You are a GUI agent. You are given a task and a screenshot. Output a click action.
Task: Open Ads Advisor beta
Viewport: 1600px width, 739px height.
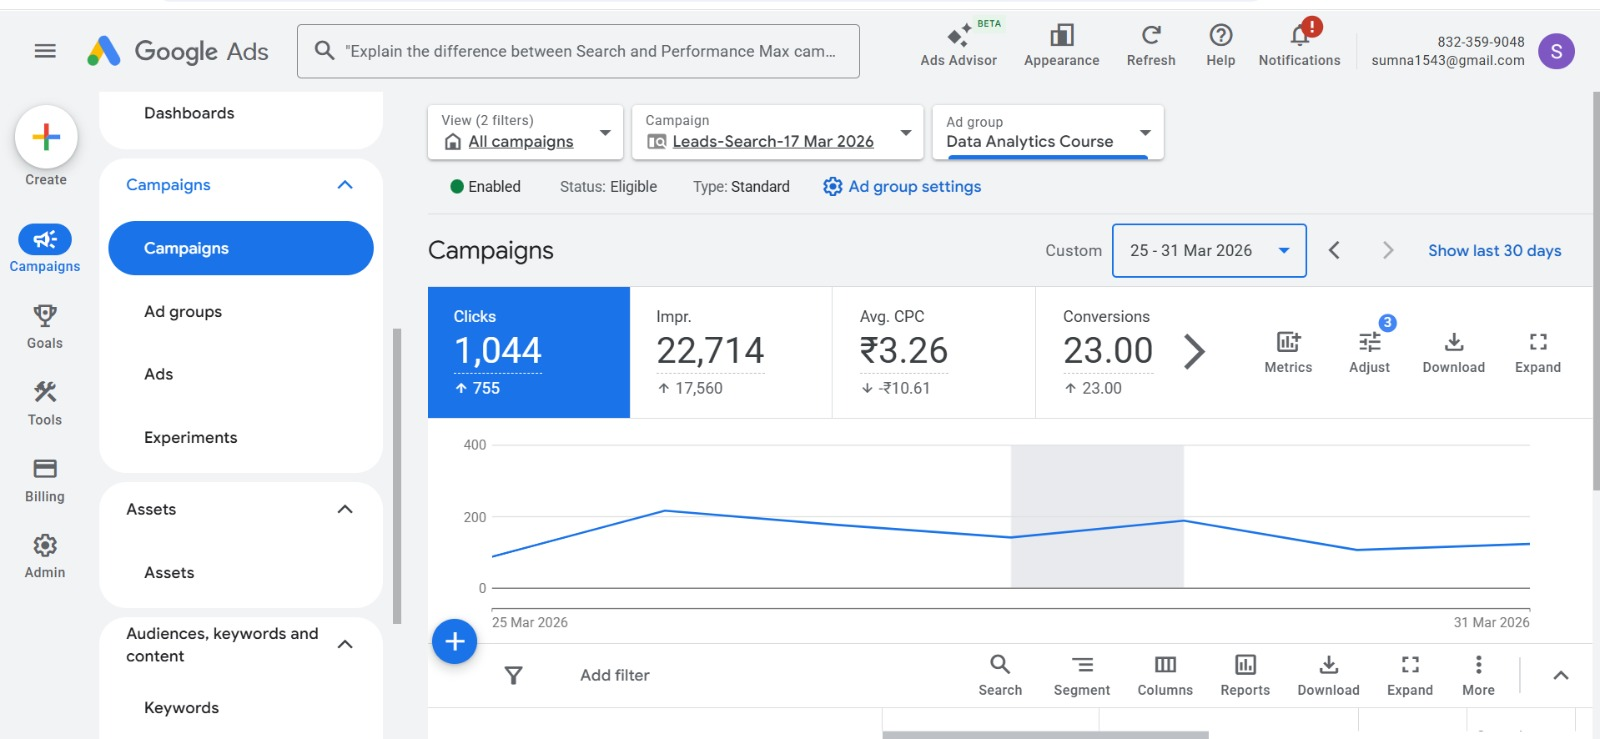[x=958, y=45]
